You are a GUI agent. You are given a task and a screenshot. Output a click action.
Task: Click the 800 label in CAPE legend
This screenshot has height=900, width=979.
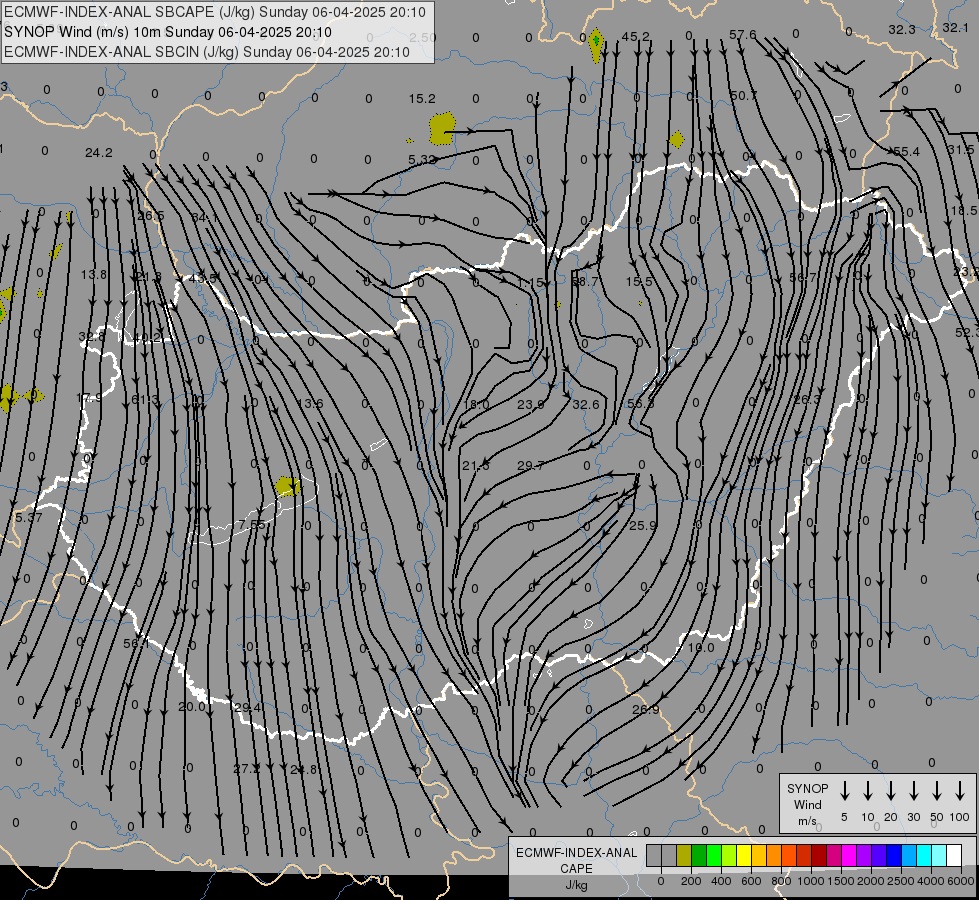781,881
